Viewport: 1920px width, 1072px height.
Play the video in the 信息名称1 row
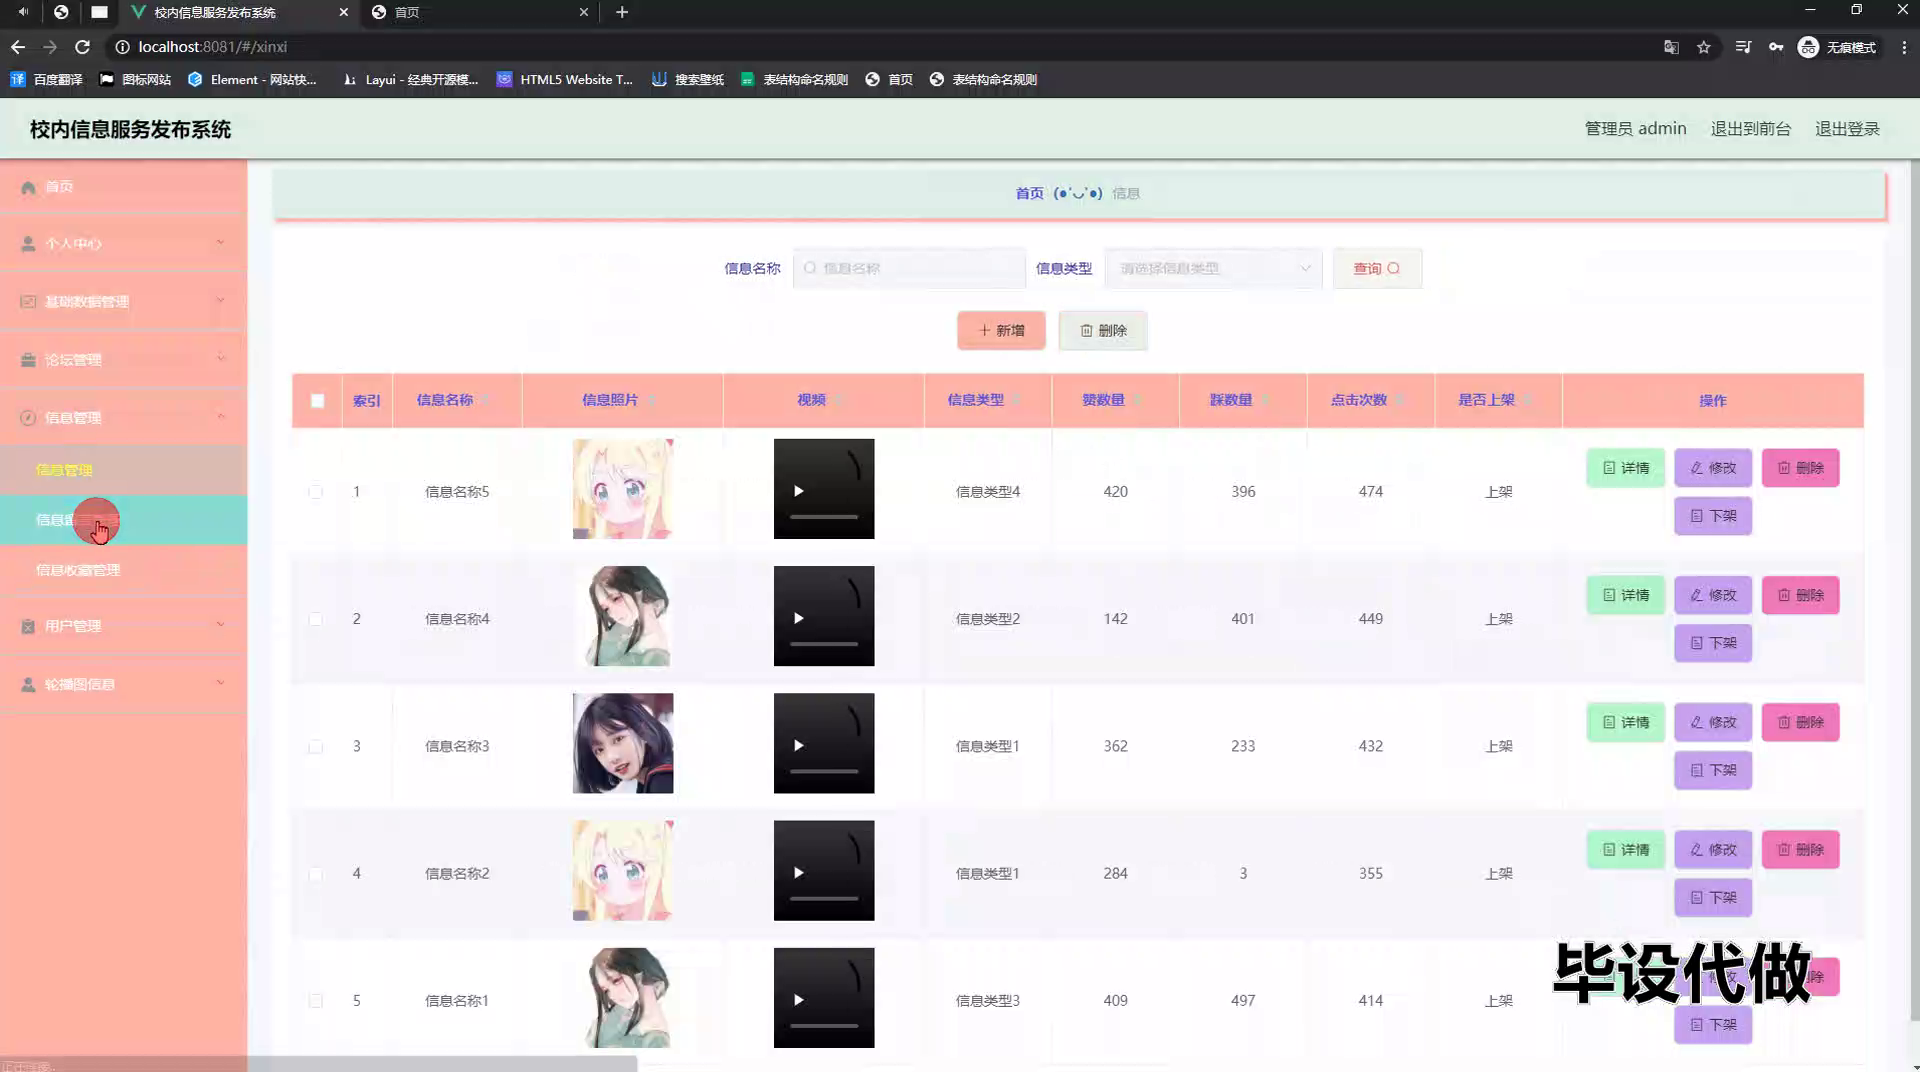(x=798, y=1000)
